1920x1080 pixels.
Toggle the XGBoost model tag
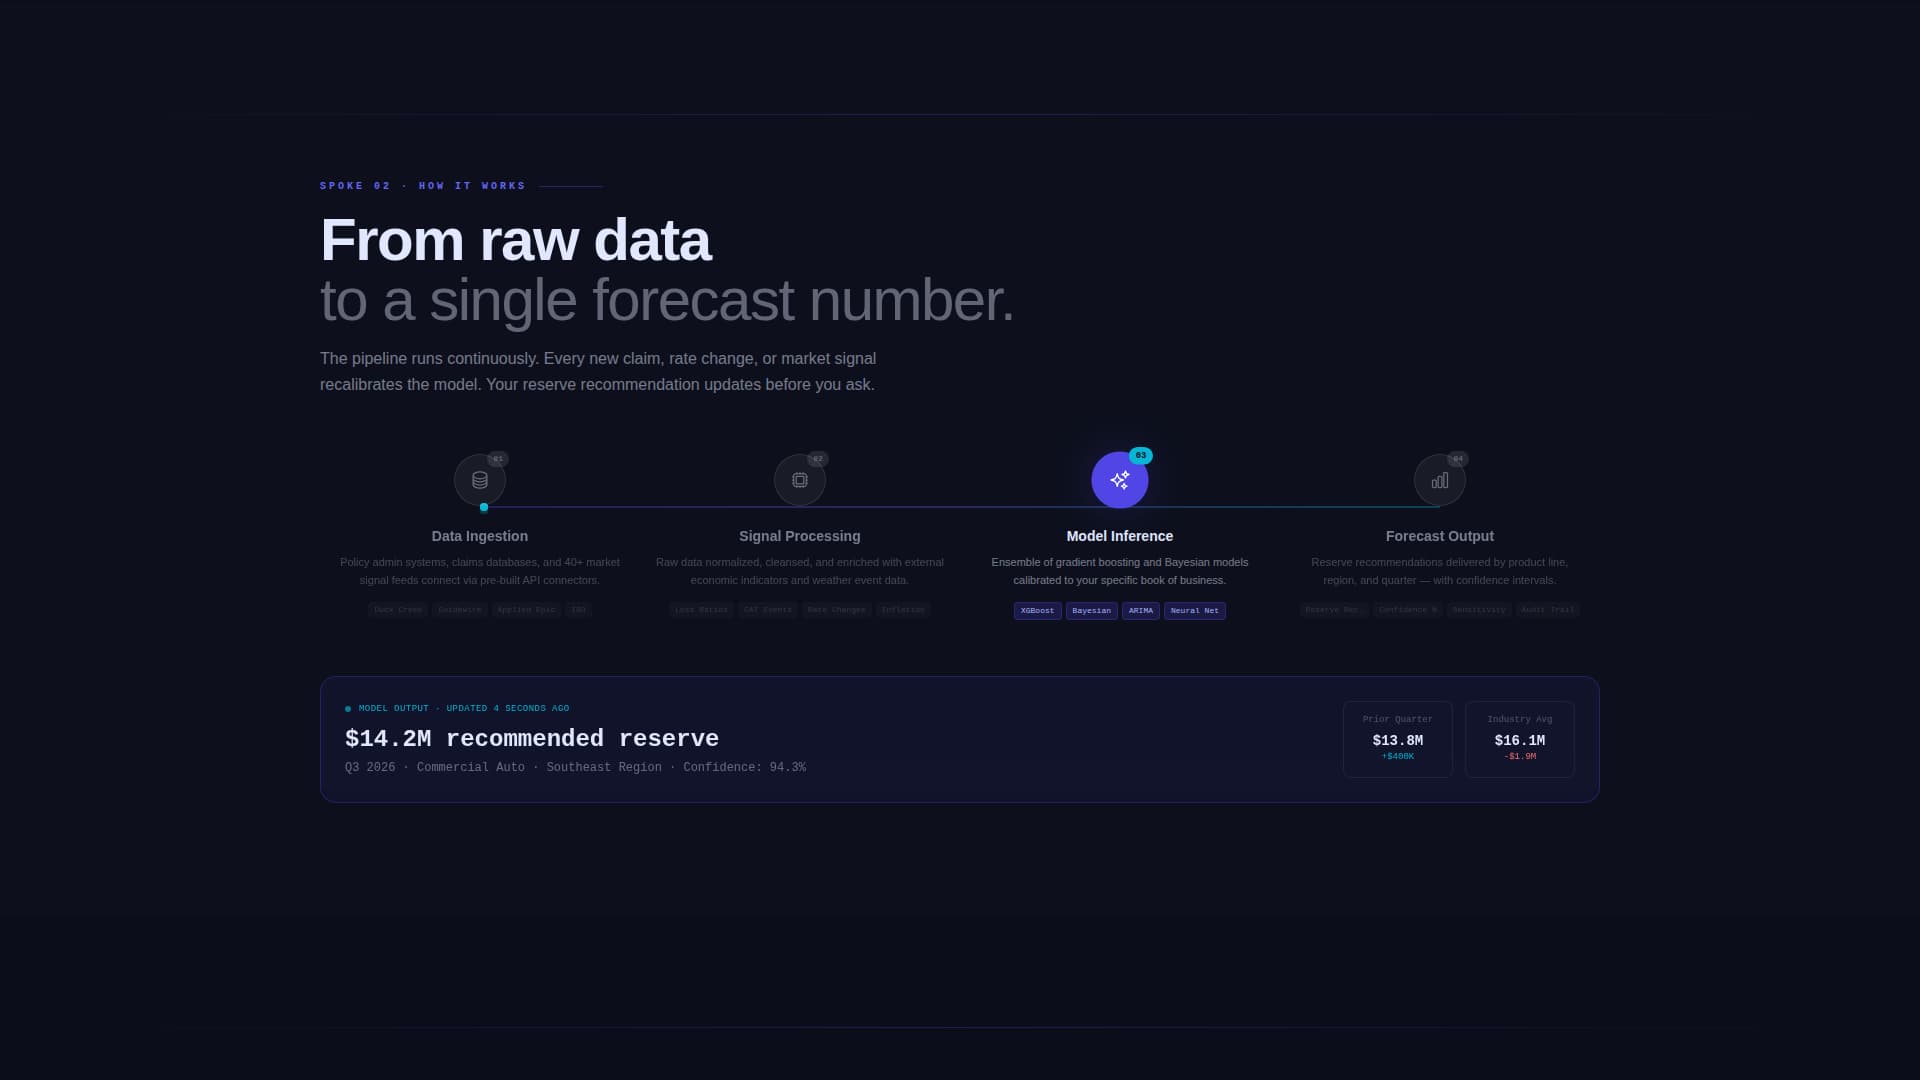pos(1037,610)
